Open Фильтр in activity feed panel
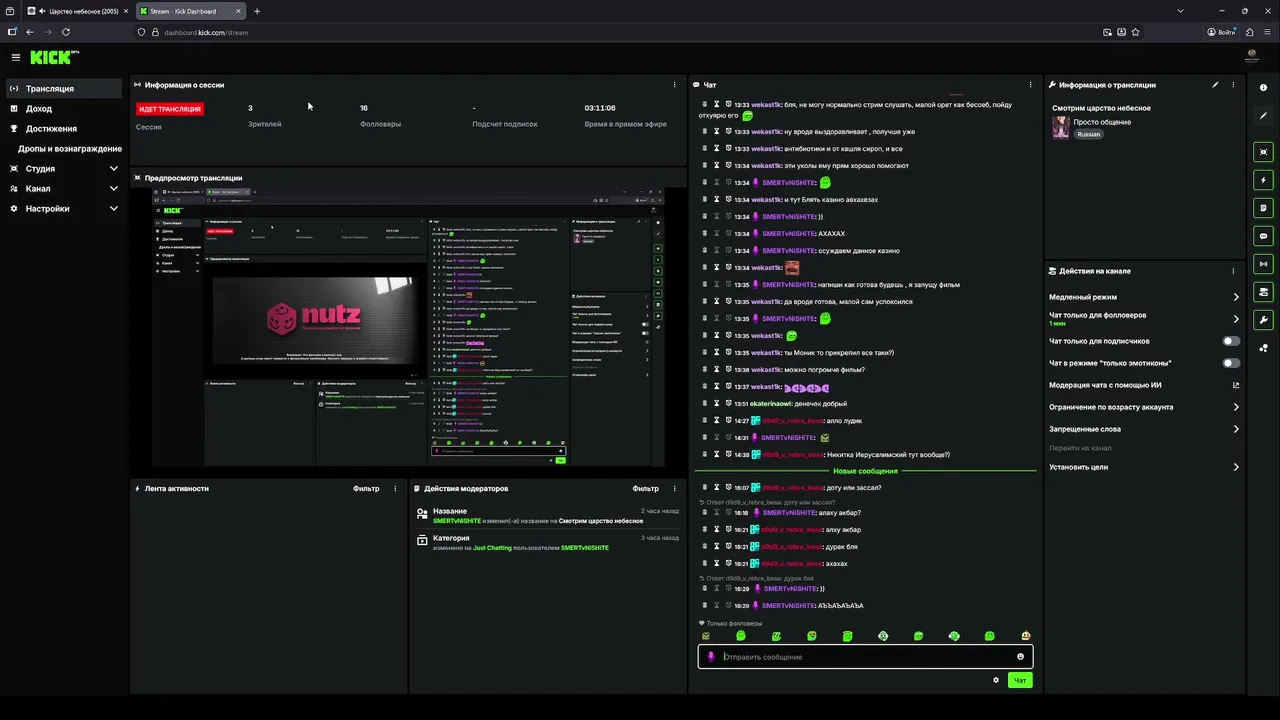The height and width of the screenshot is (720, 1280). [366, 489]
